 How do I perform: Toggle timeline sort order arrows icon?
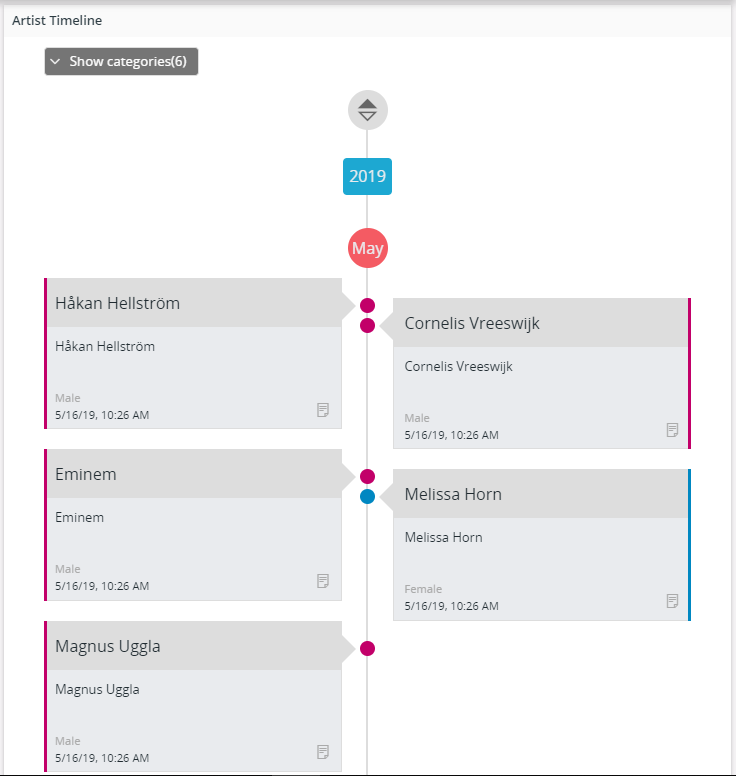(x=367, y=110)
